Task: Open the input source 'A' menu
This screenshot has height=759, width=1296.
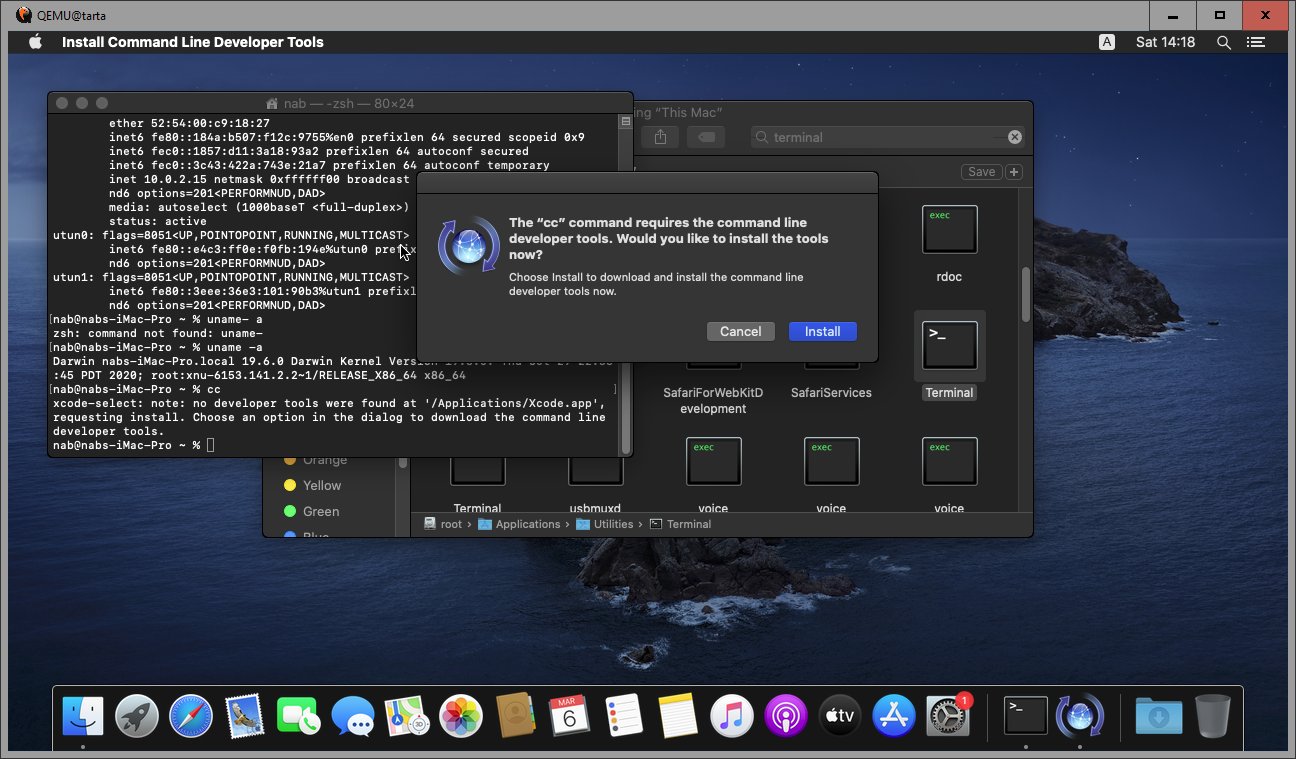Action: tap(1107, 42)
